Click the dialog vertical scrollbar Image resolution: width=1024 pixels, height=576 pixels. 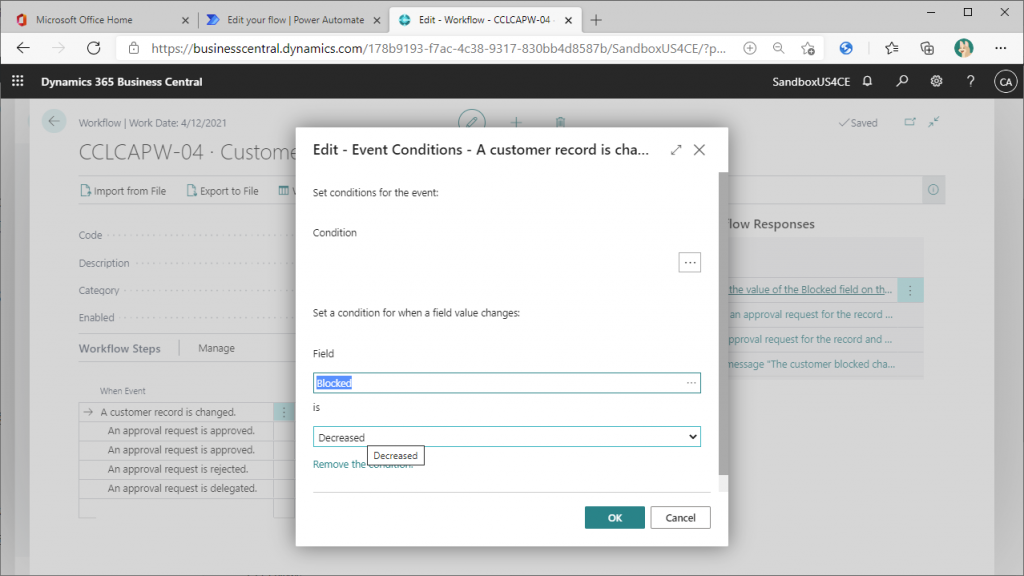coord(723,323)
